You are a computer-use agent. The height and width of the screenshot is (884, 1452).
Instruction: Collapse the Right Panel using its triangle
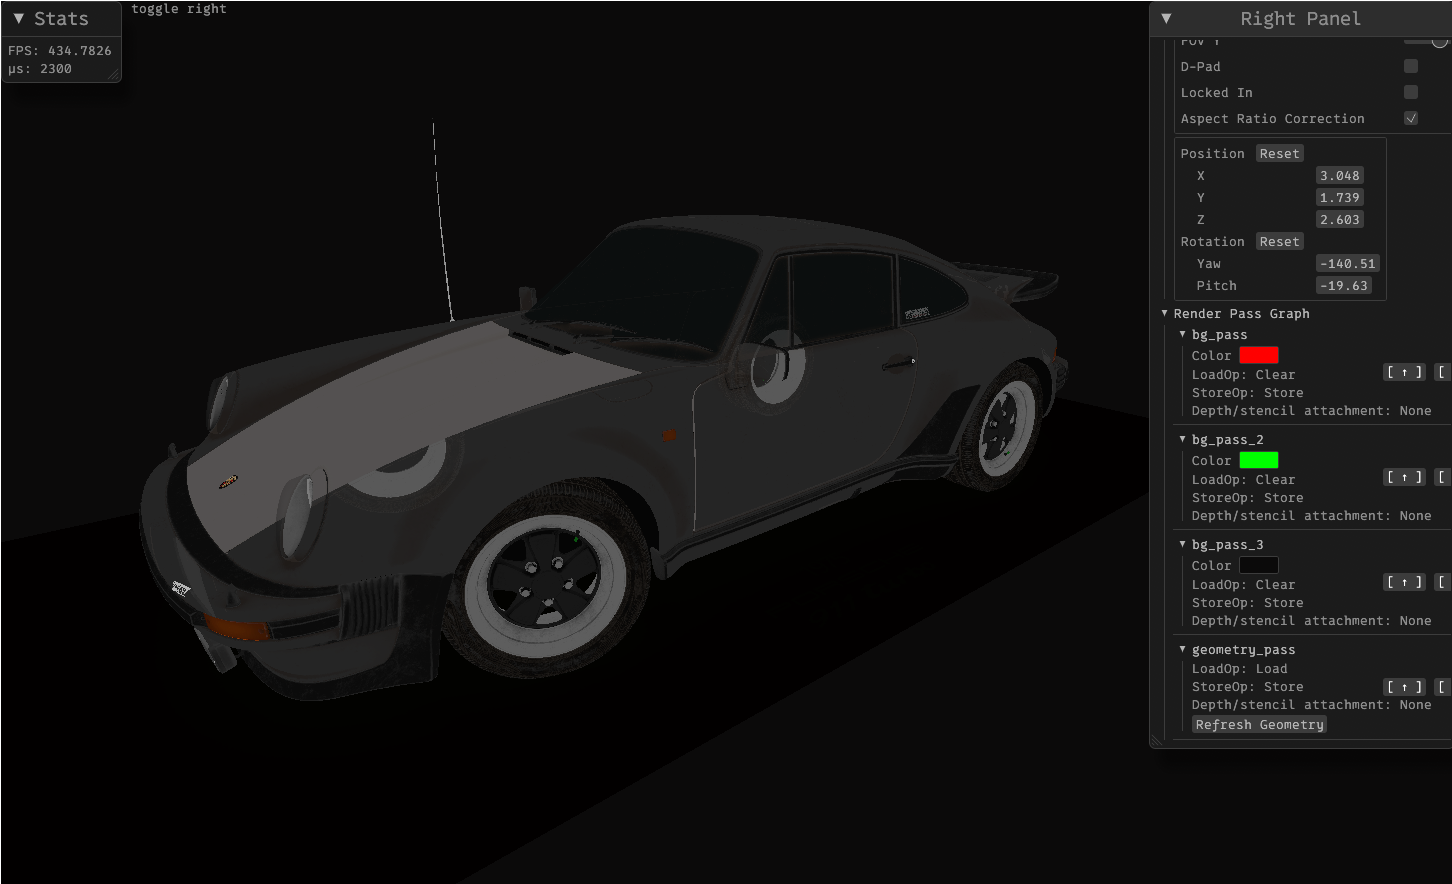coord(1166,18)
